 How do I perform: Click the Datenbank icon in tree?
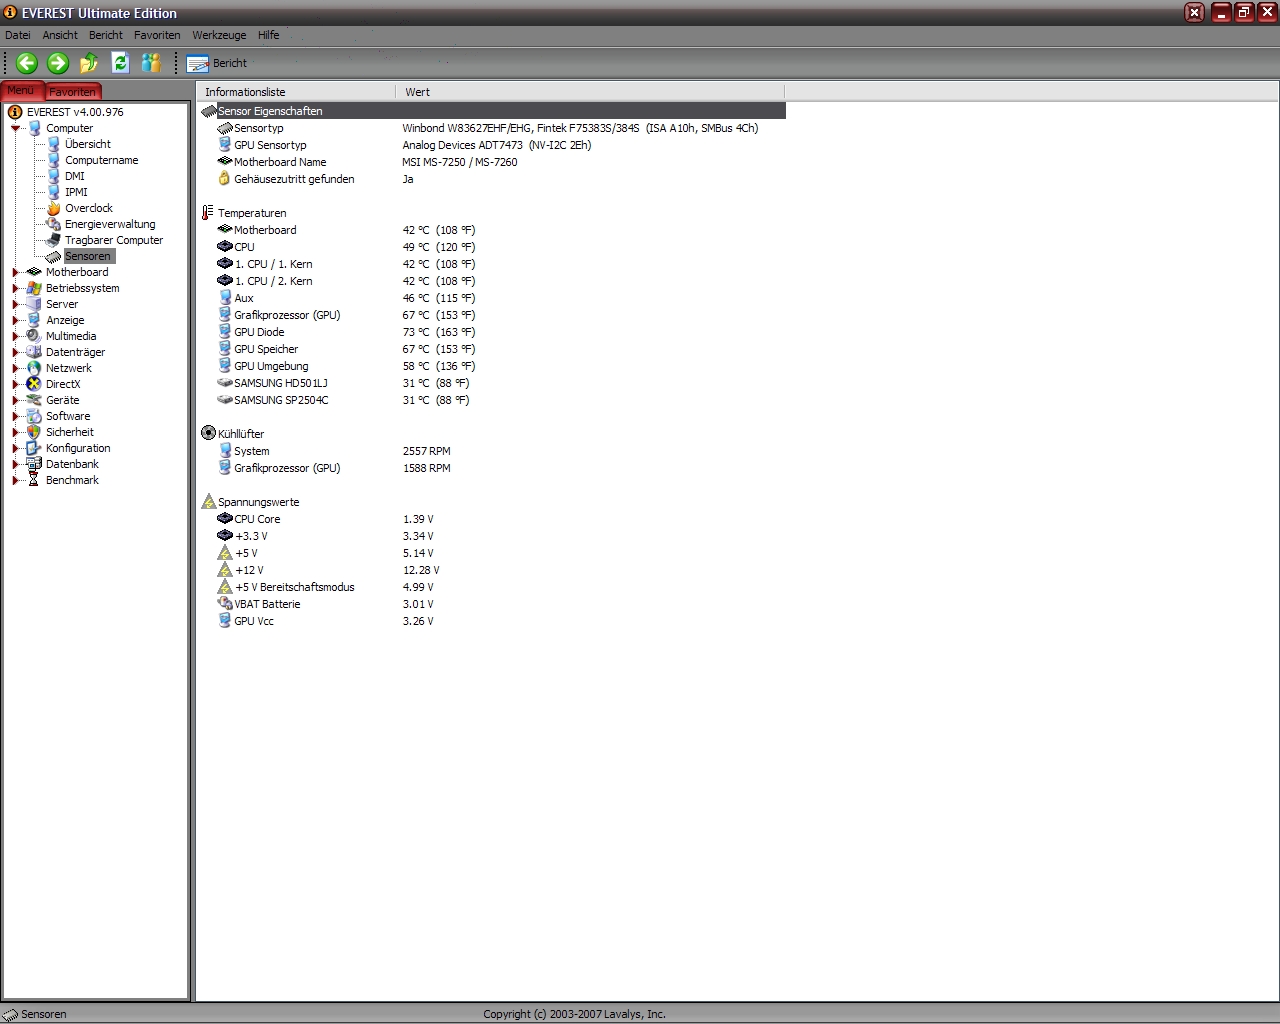click(34, 464)
